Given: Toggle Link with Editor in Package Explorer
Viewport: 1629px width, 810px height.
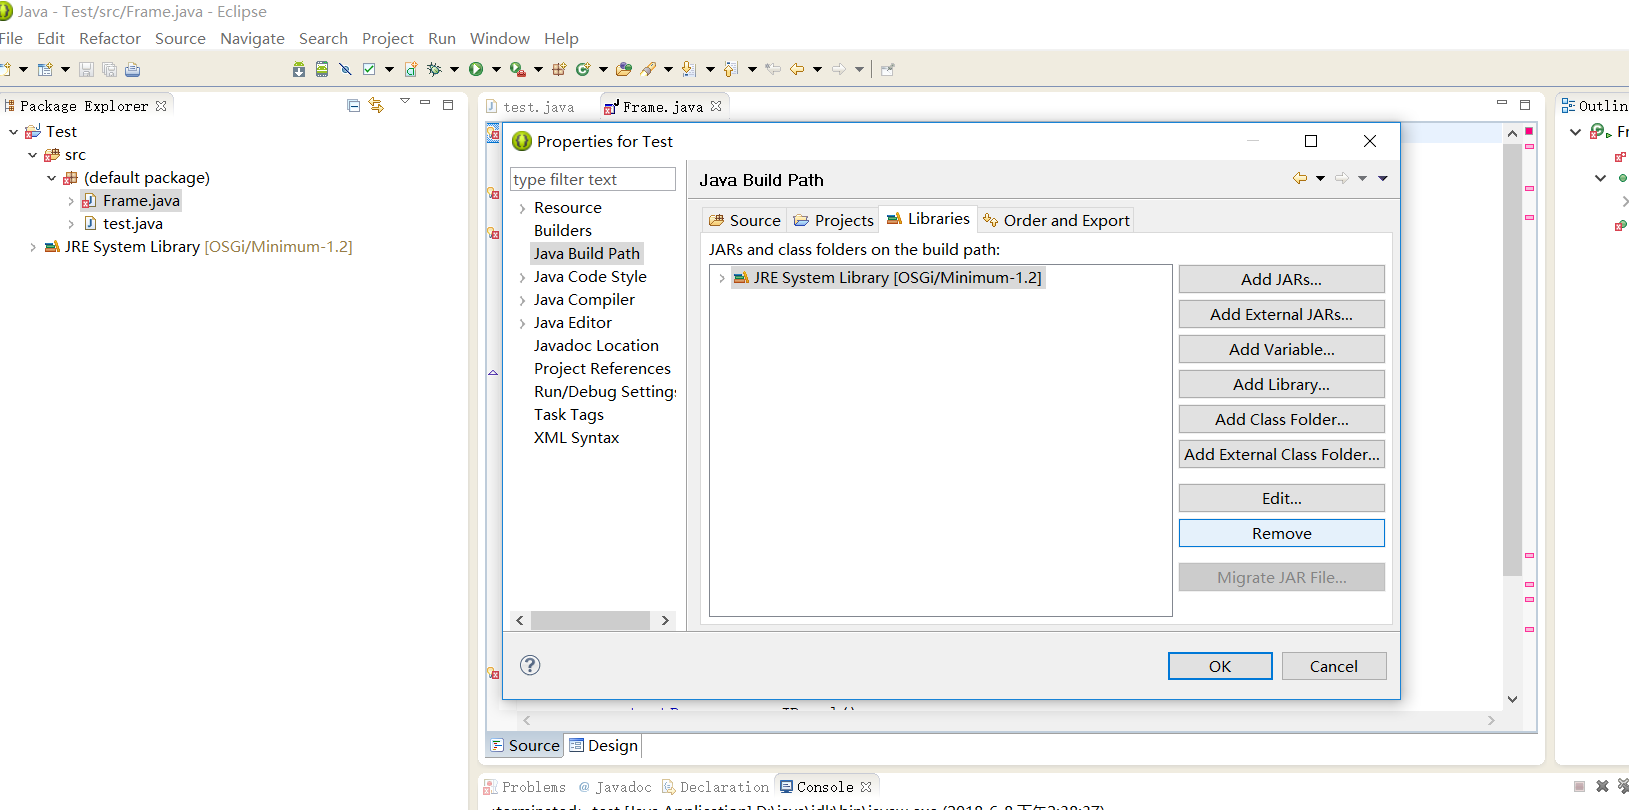Looking at the screenshot, I should tap(376, 105).
